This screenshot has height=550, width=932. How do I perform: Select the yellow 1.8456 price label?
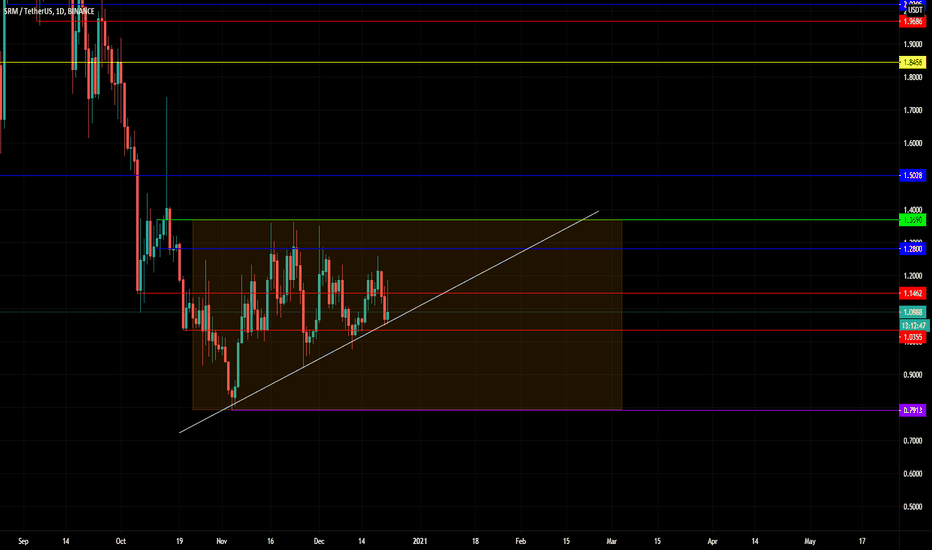912,62
